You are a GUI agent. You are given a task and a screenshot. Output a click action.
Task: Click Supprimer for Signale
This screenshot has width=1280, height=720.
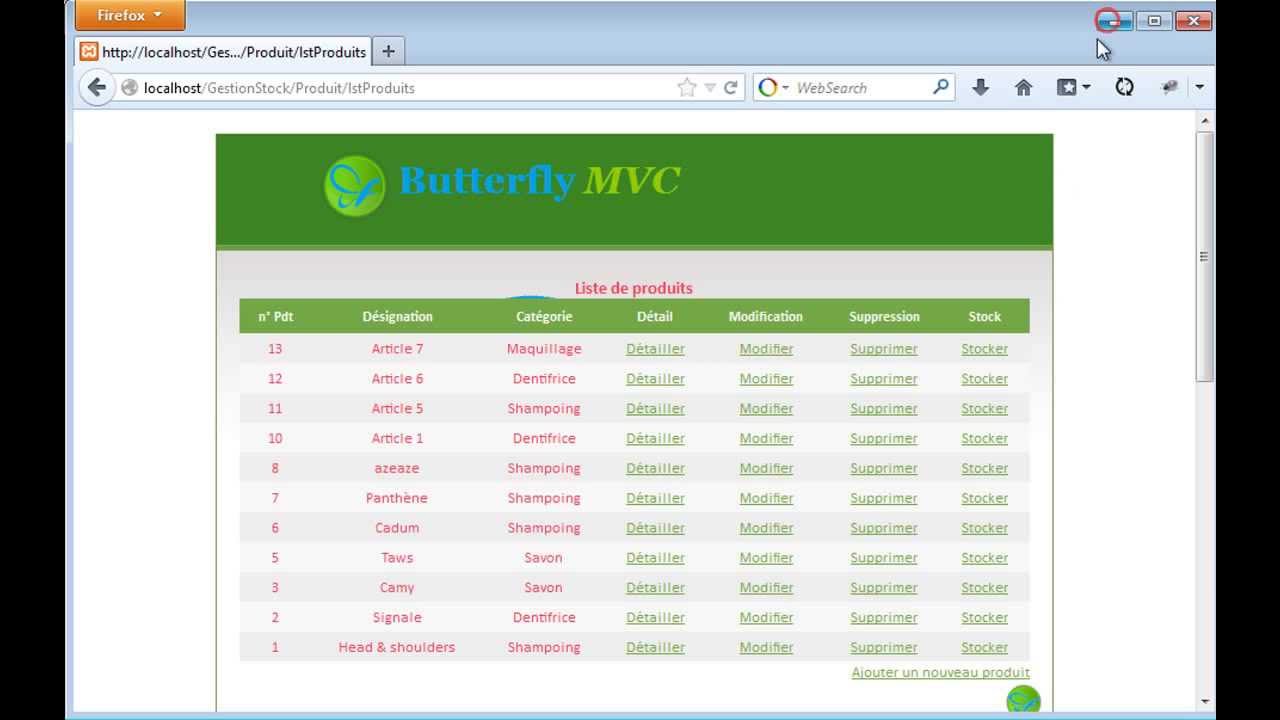[884, 618]
